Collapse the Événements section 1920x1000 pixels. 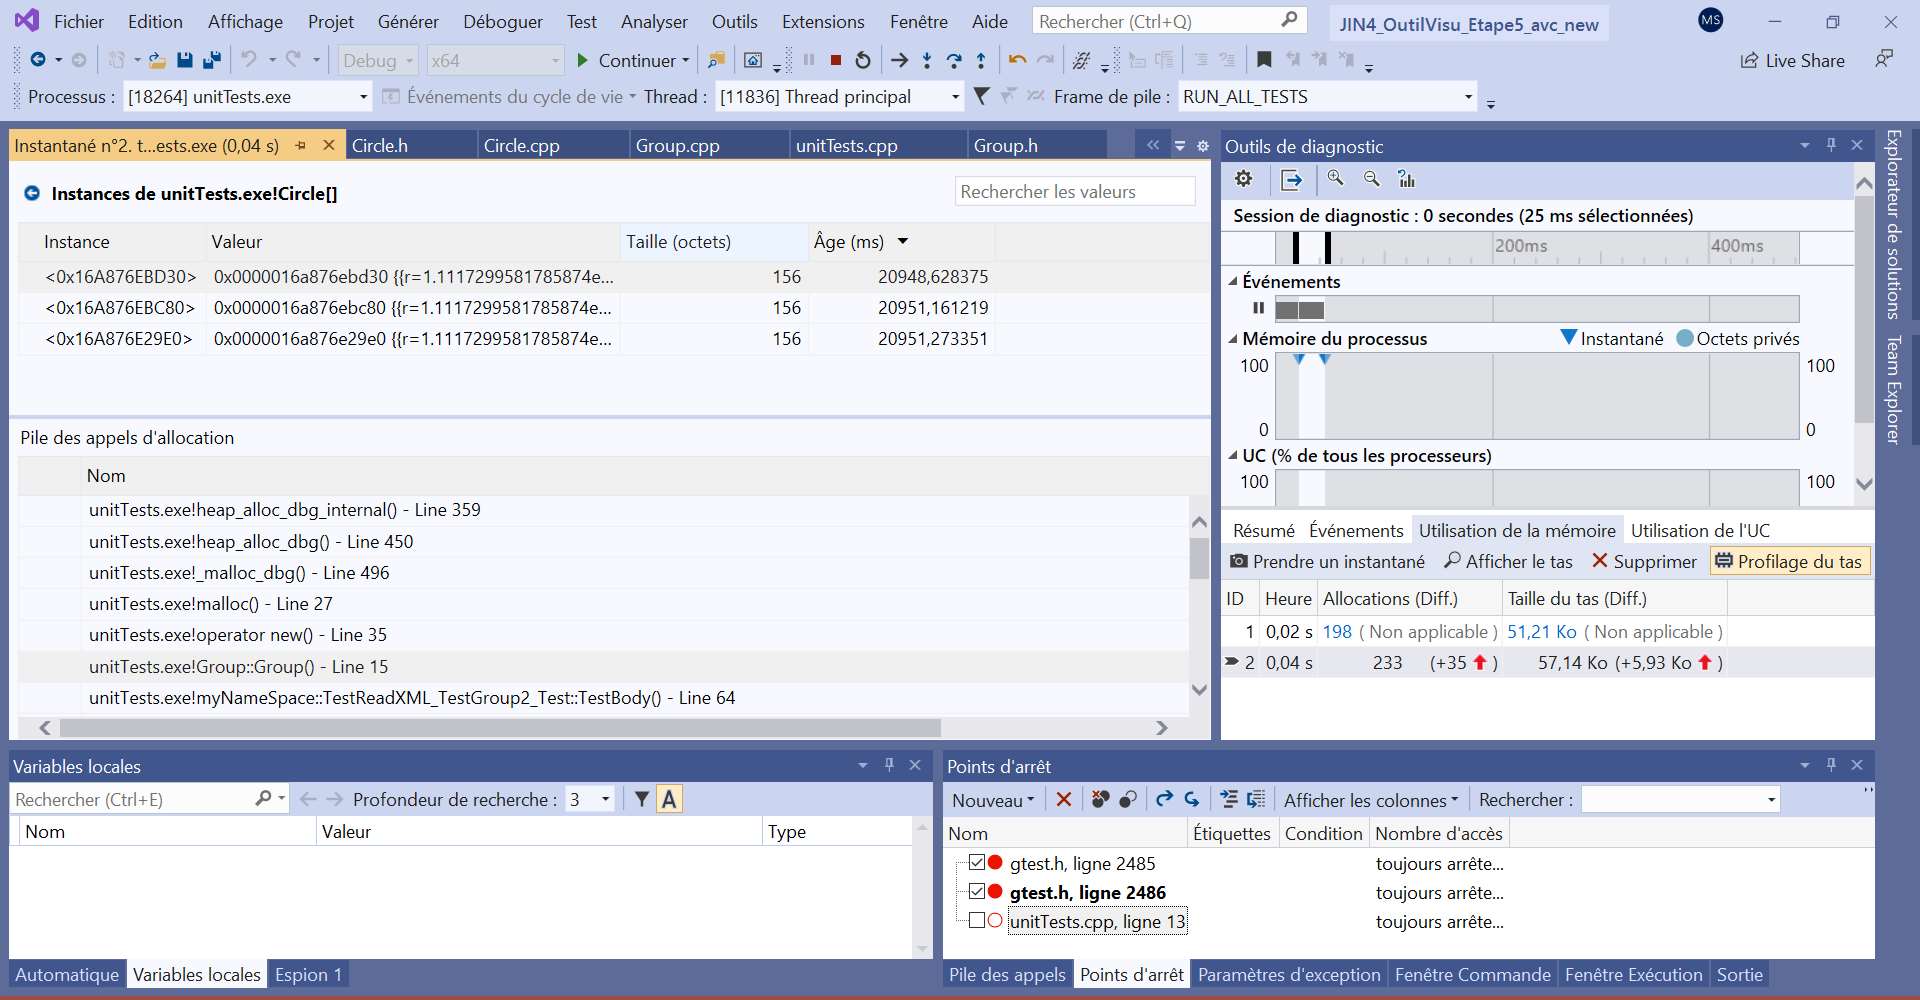(1233, 282)
